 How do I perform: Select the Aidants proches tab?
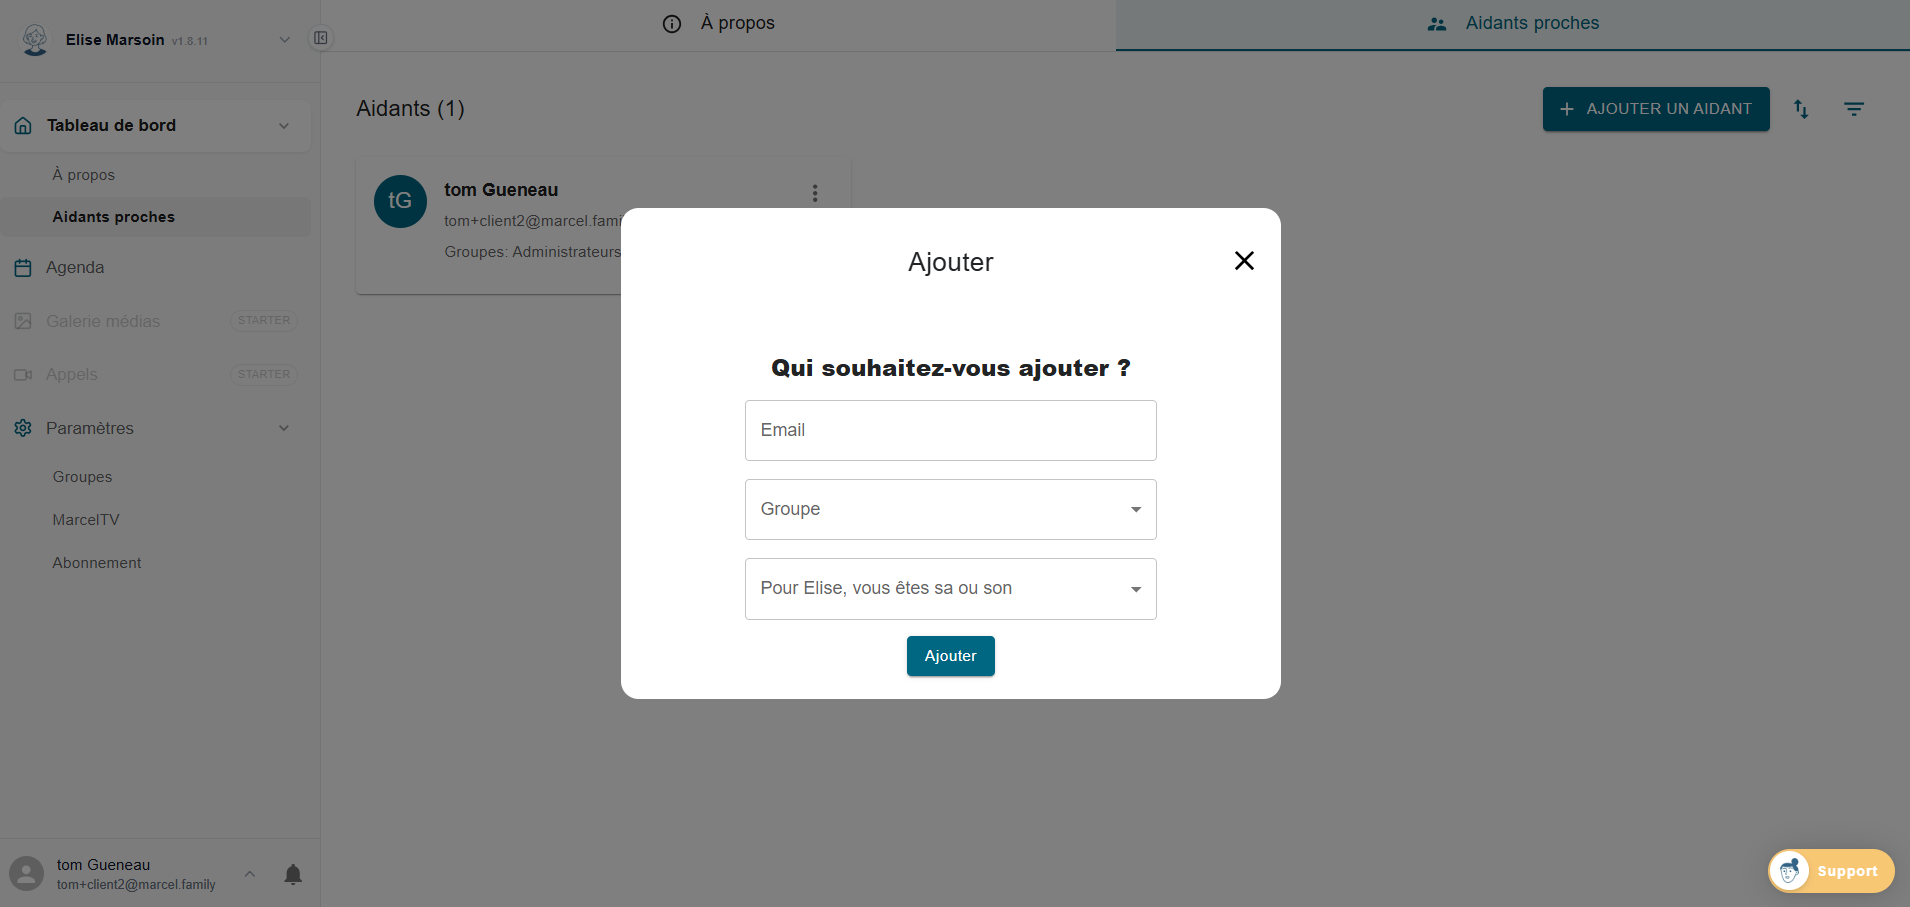point(1512,24)
